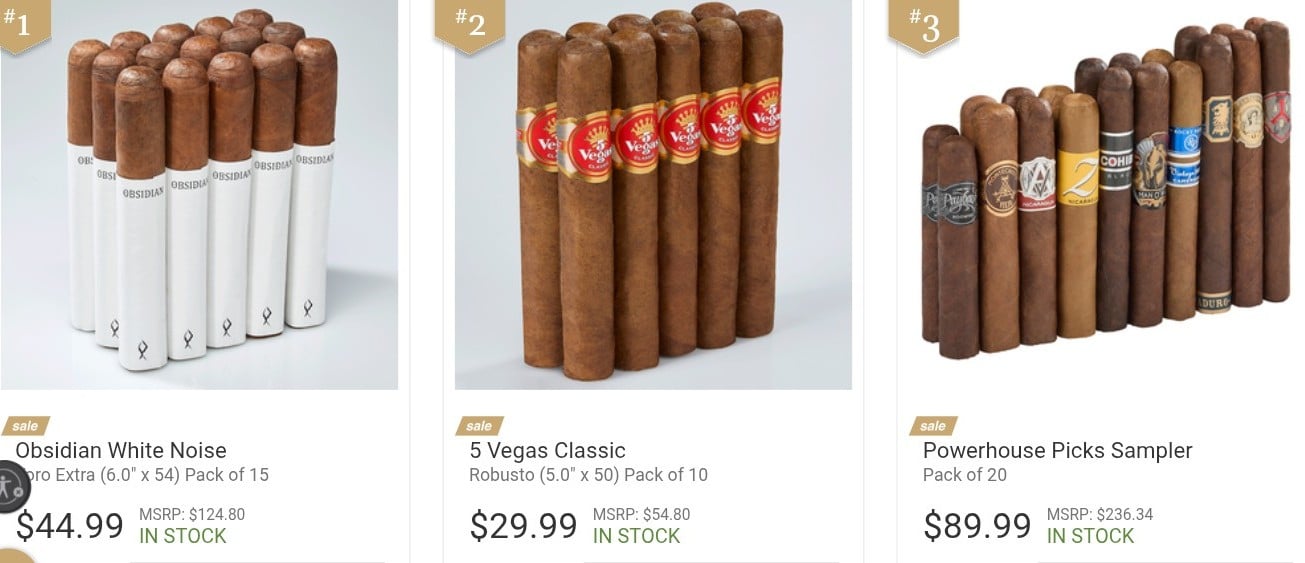1305x563 pixels.
Task: Click sale tag above Powerhouse Picks Sampler
Action: coord(933,426)
